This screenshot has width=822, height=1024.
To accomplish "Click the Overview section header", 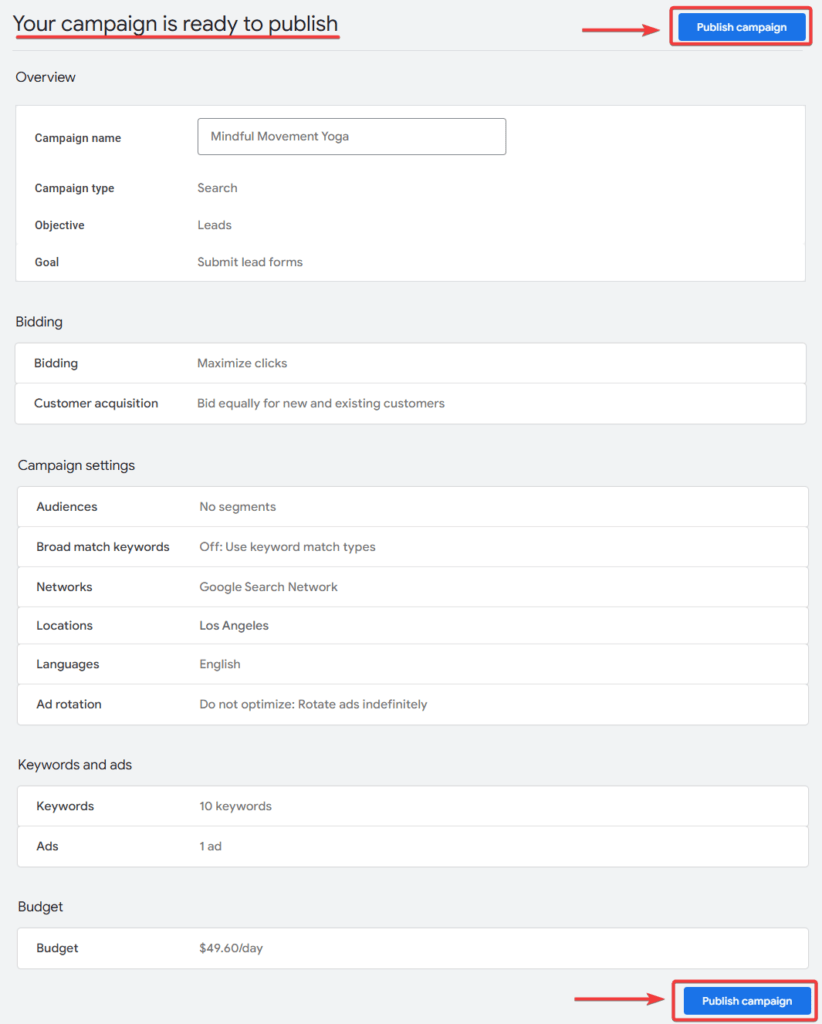I will 45,77.
